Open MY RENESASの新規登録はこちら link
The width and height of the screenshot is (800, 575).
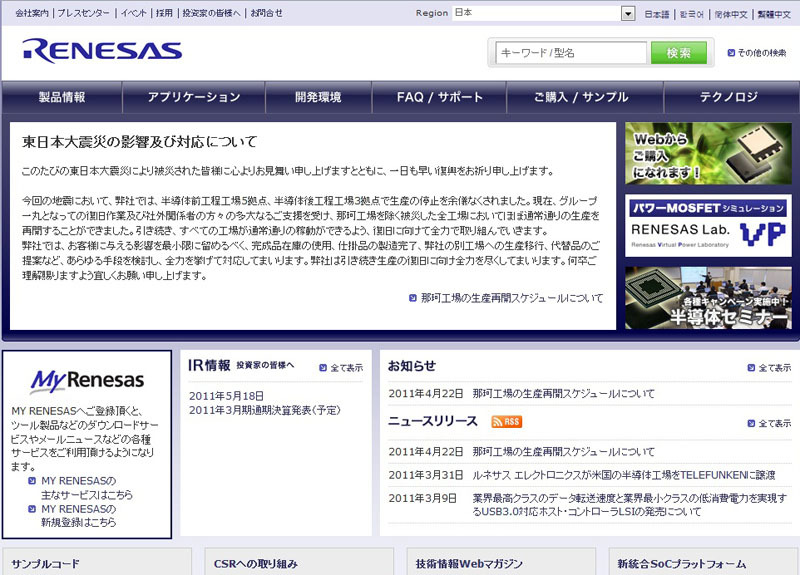[79, 516]
